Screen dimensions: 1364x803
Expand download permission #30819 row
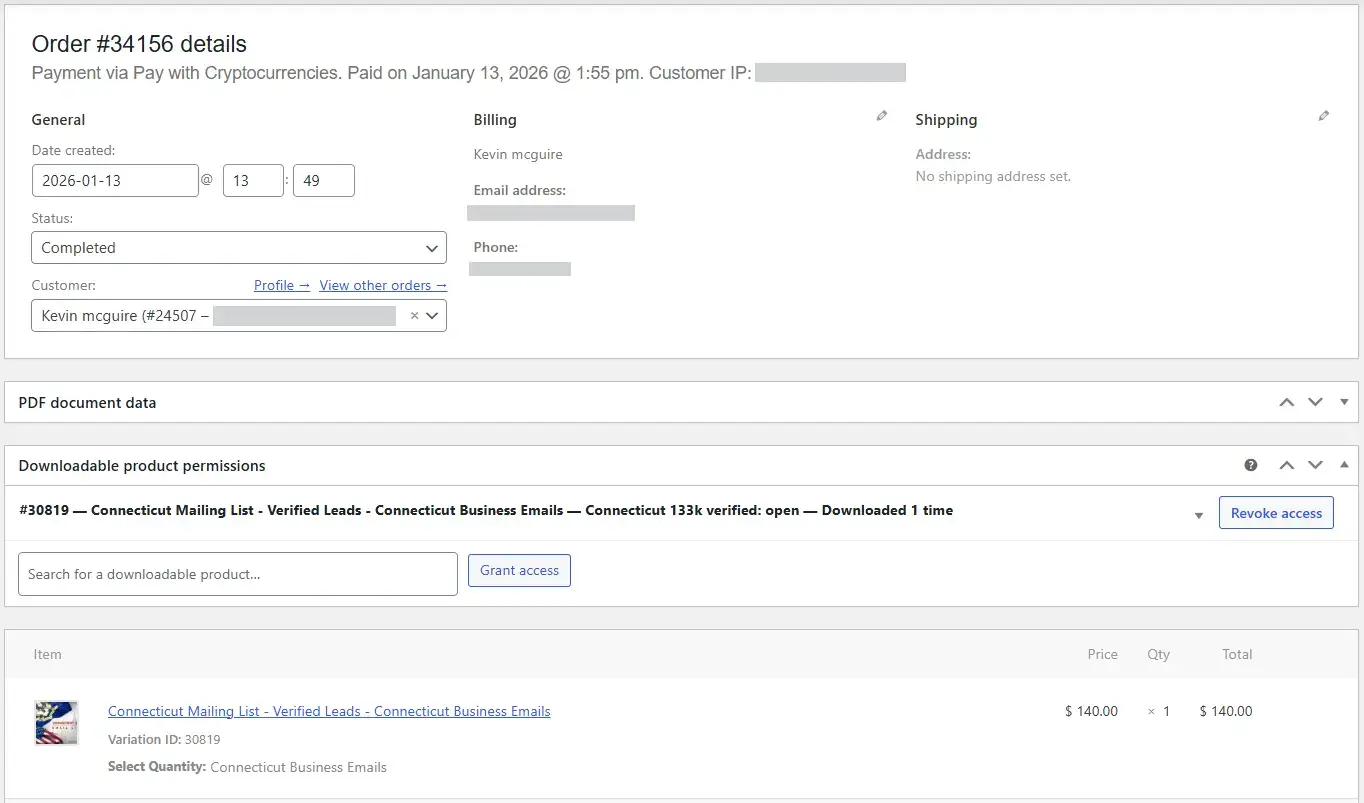(1198, 515)
